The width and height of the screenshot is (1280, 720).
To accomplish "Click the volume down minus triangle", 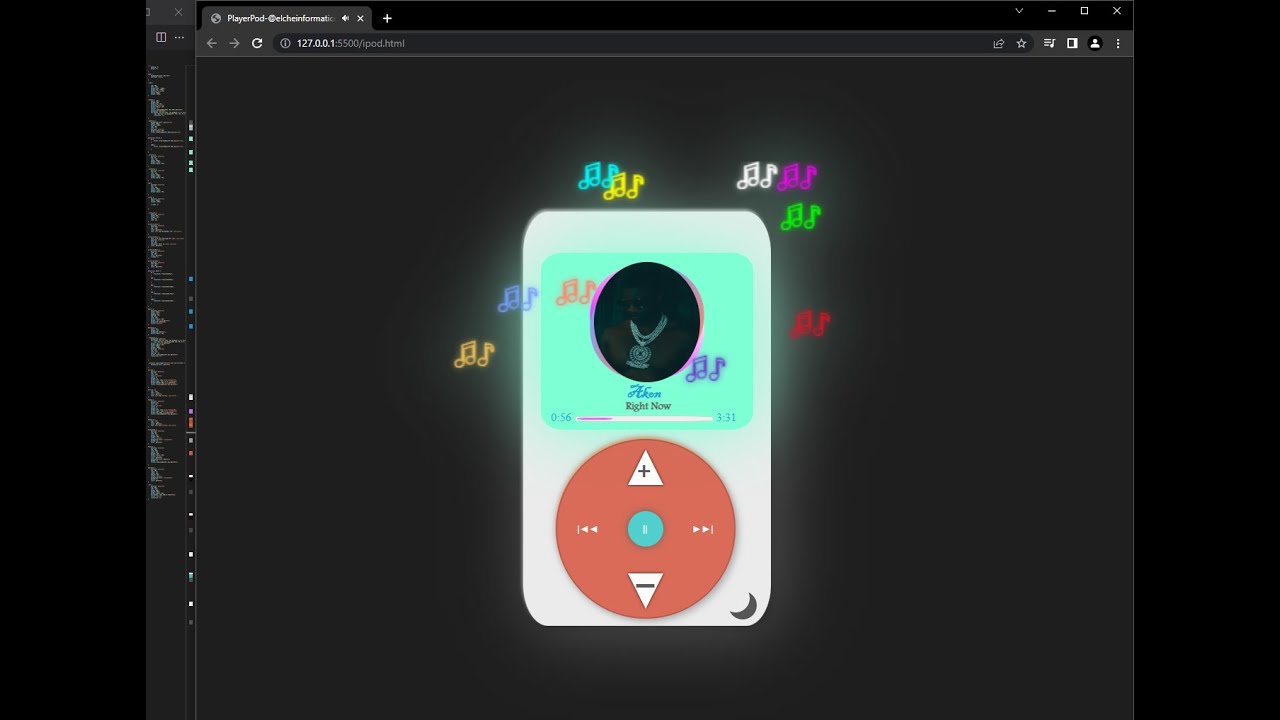I will (x=645, y=589).
